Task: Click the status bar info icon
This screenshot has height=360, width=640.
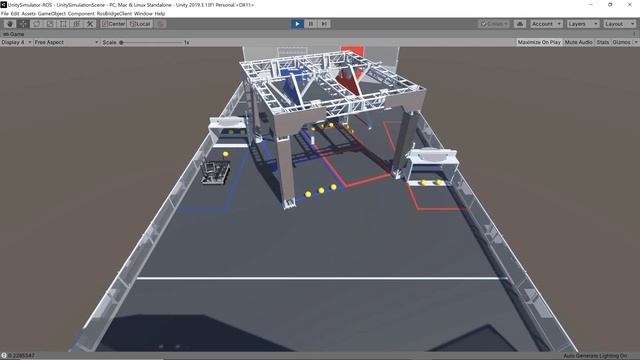Action: click(4, 356)
